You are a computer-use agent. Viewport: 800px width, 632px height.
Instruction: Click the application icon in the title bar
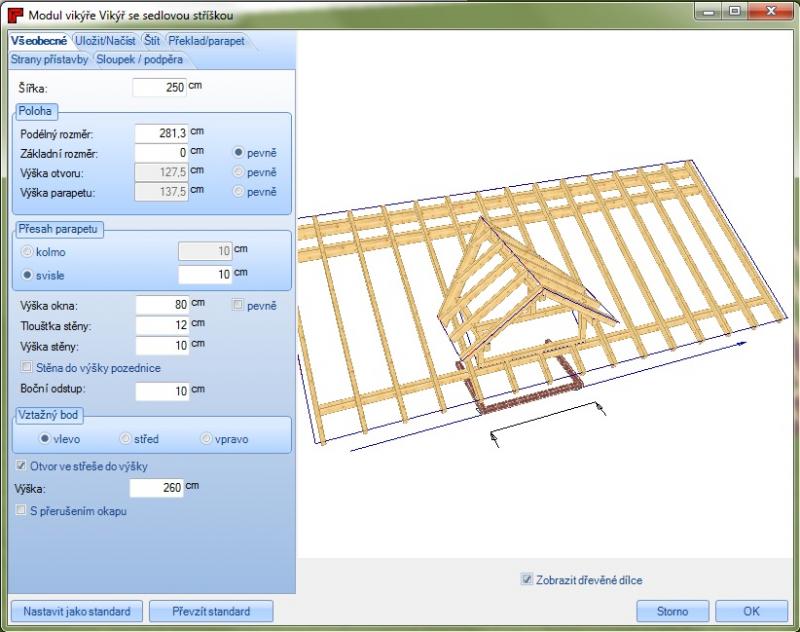(15, 13)
